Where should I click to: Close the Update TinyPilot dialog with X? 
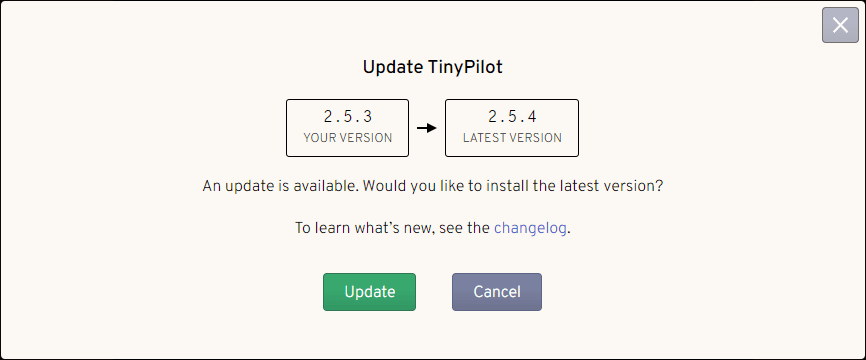pyautogui.click(x=840, y=25)
